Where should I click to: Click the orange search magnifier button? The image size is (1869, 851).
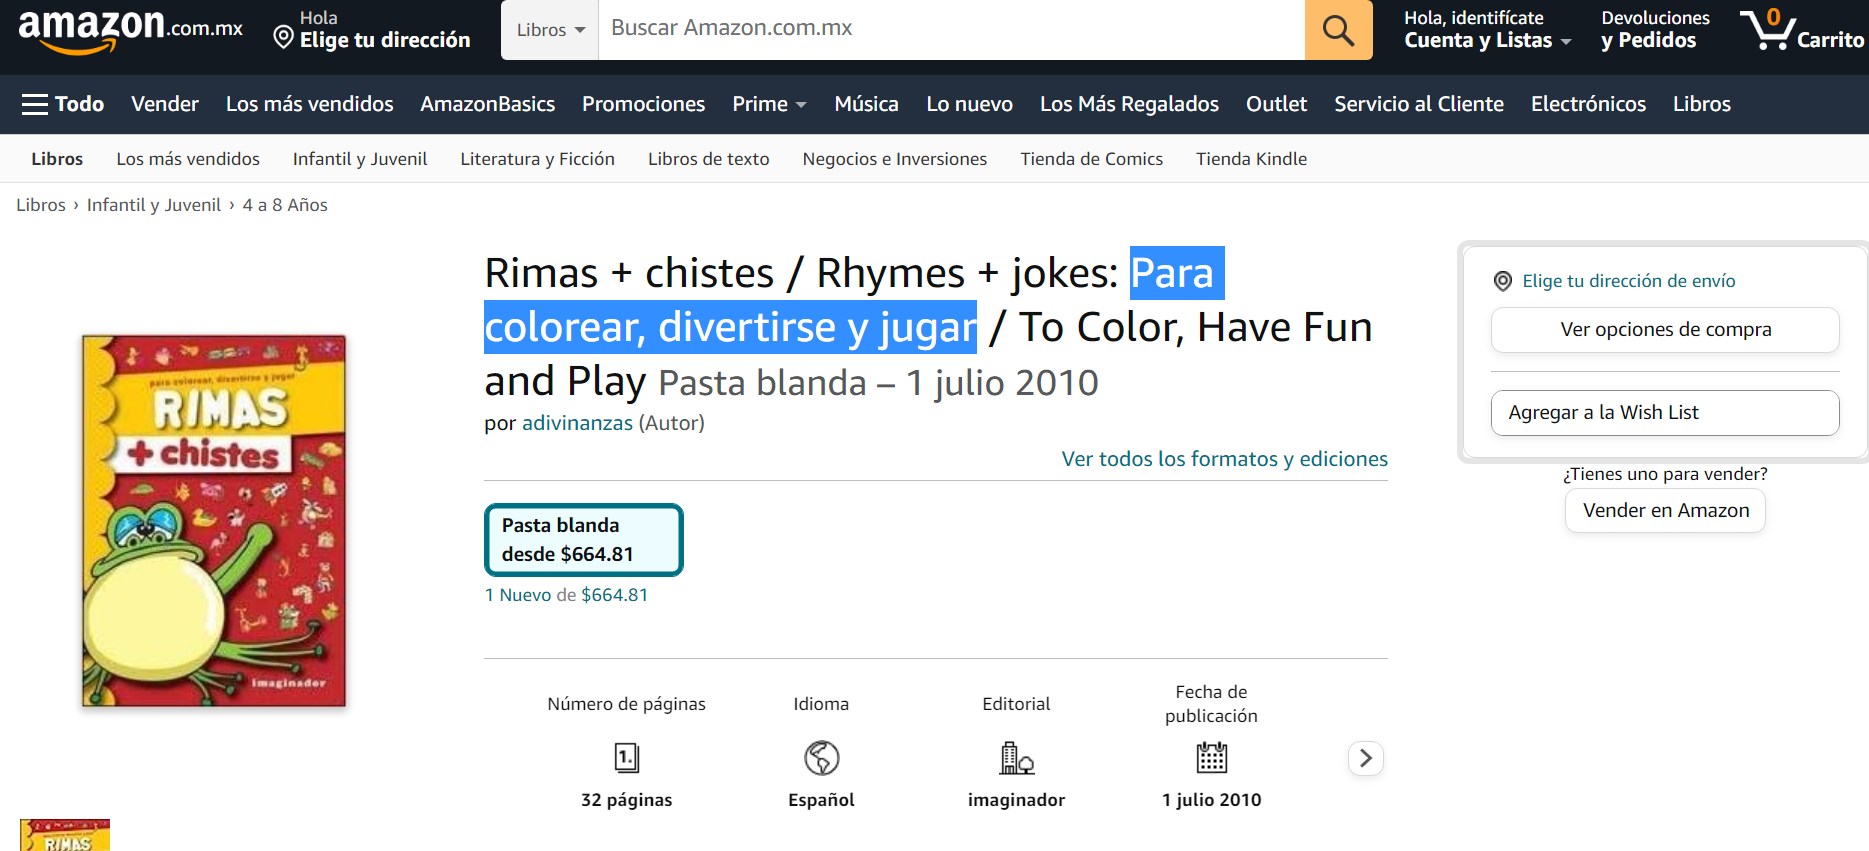[1338, 30]
